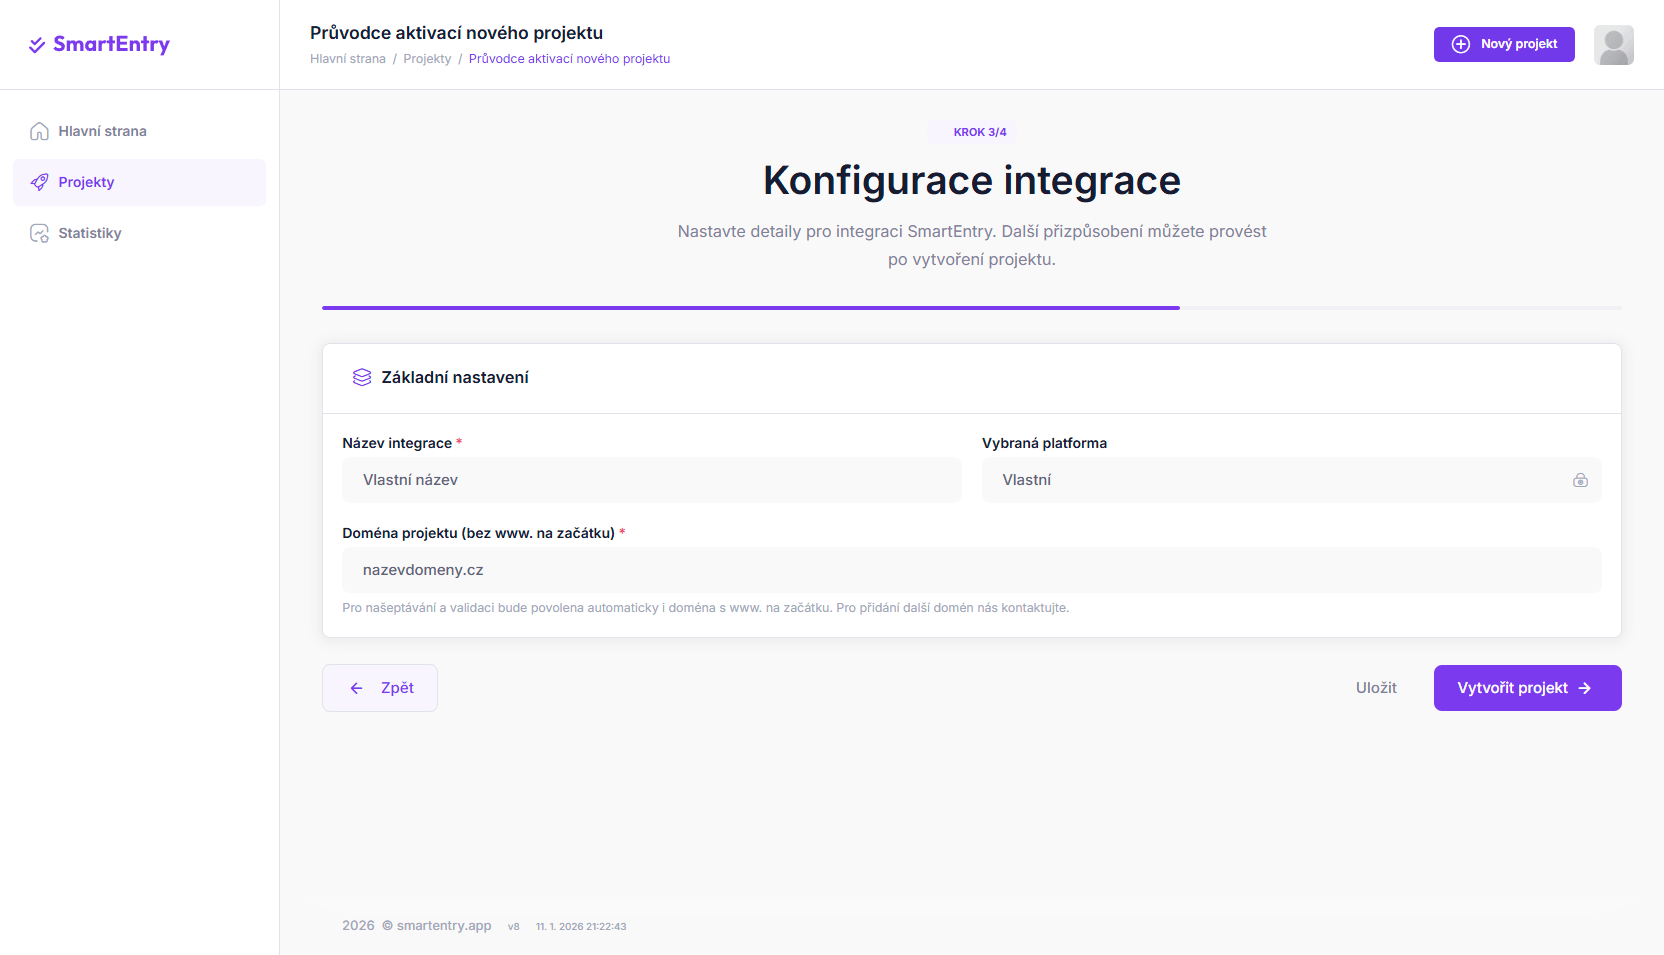This screenshot has height=955, width=1664.
Task: Click the right arrow in Vytvořit projekt
Action: point(1585,688)
